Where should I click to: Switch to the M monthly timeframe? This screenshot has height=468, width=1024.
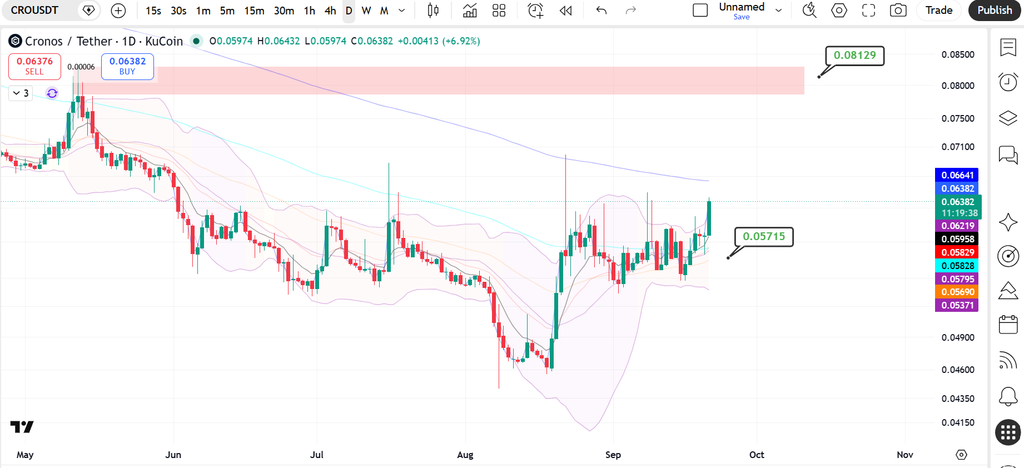pyautogui.click(x=384, y=10)
